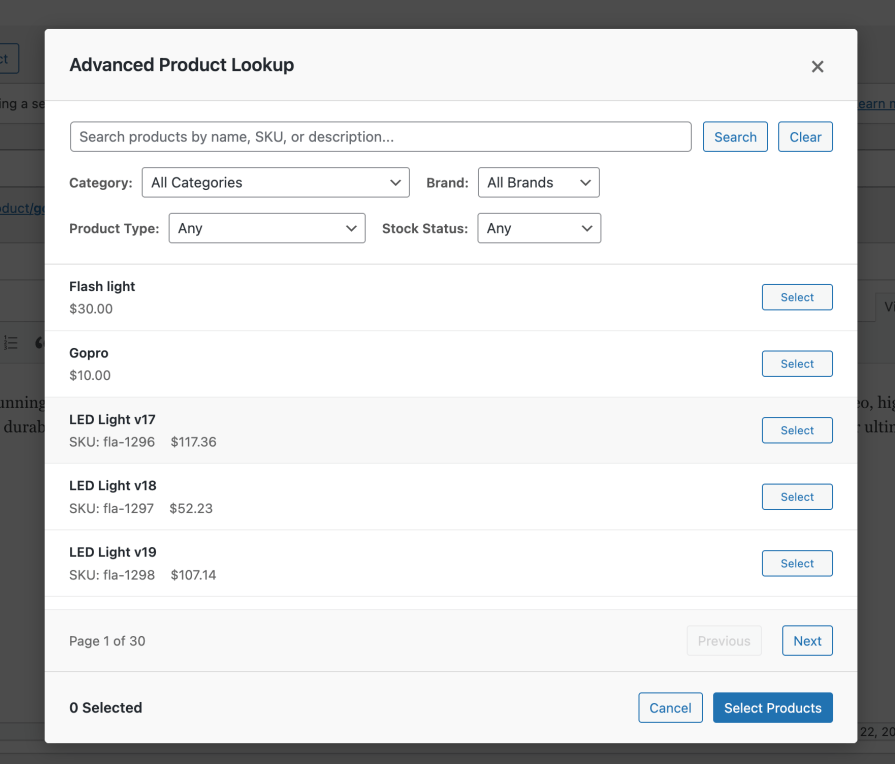Select the Flash light product
895x764 pixels.
[x=797, y=297]
